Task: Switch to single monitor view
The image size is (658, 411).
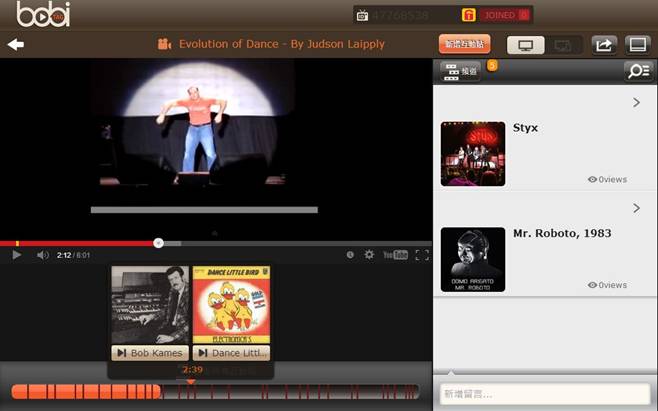Action: click(526, 45)
